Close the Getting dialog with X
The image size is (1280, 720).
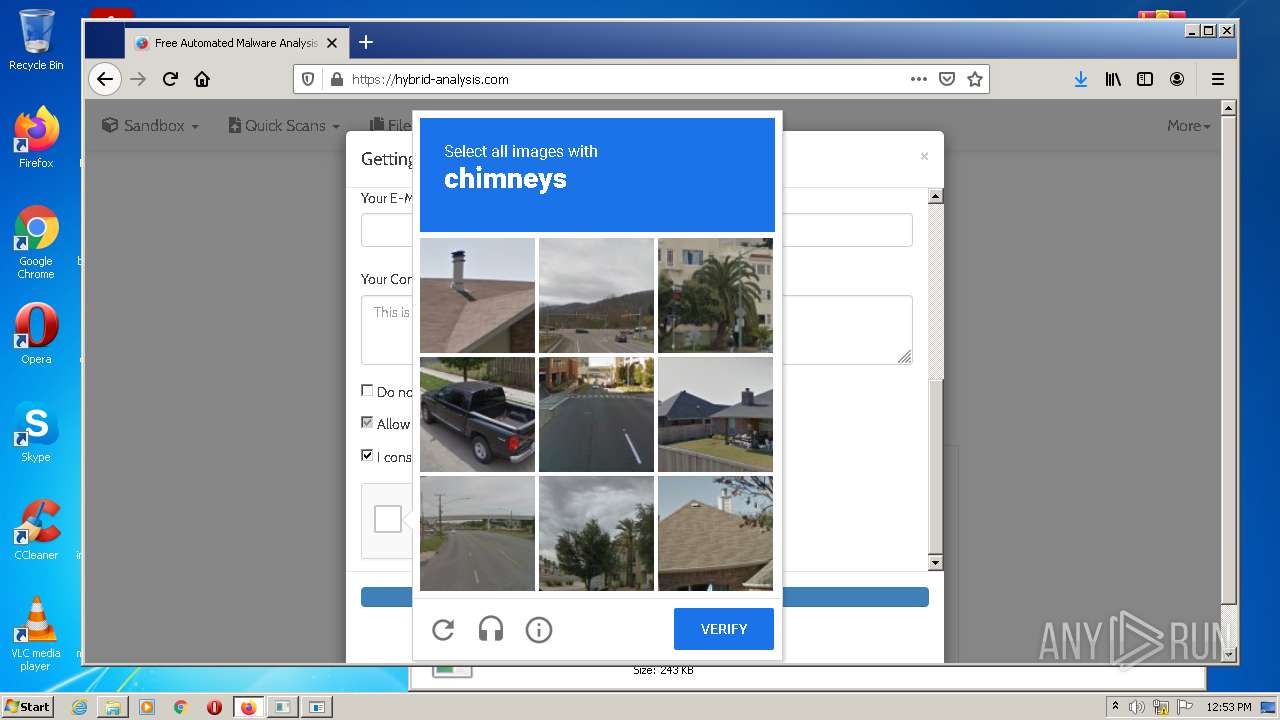click(x=924, y=156)
